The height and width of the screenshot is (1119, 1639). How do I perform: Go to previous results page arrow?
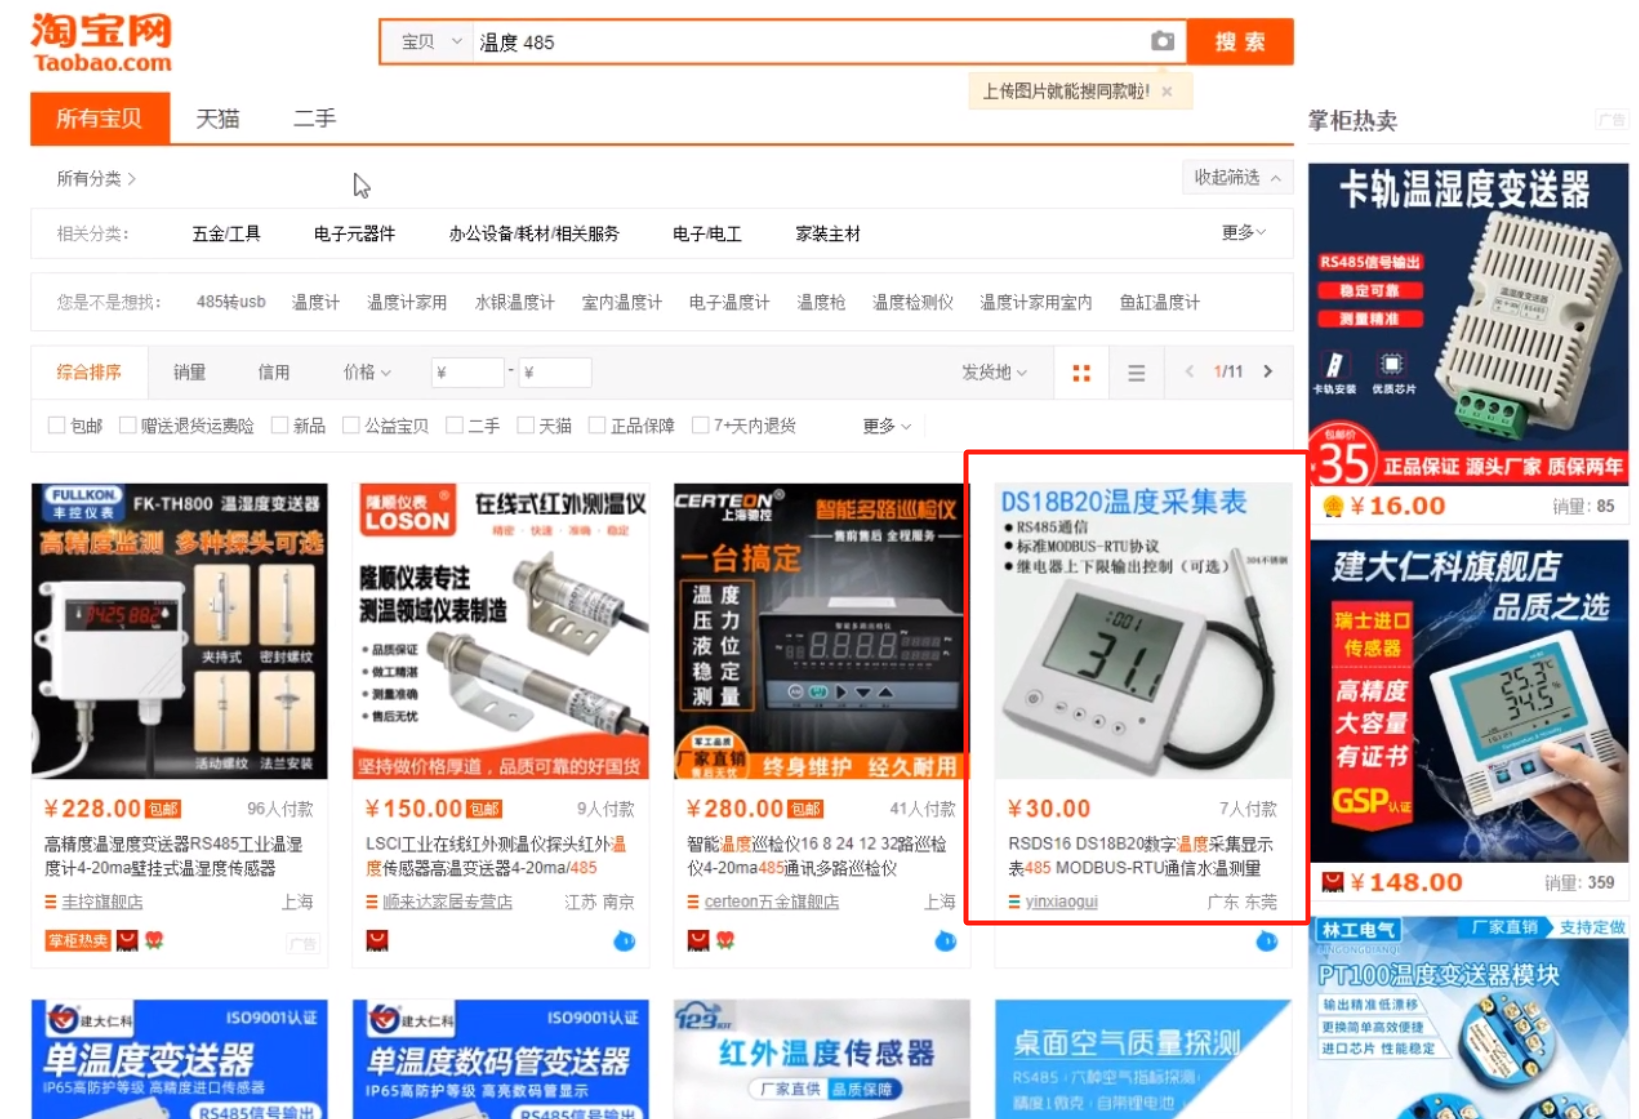pyautogui.click(x=1189, y=372)
